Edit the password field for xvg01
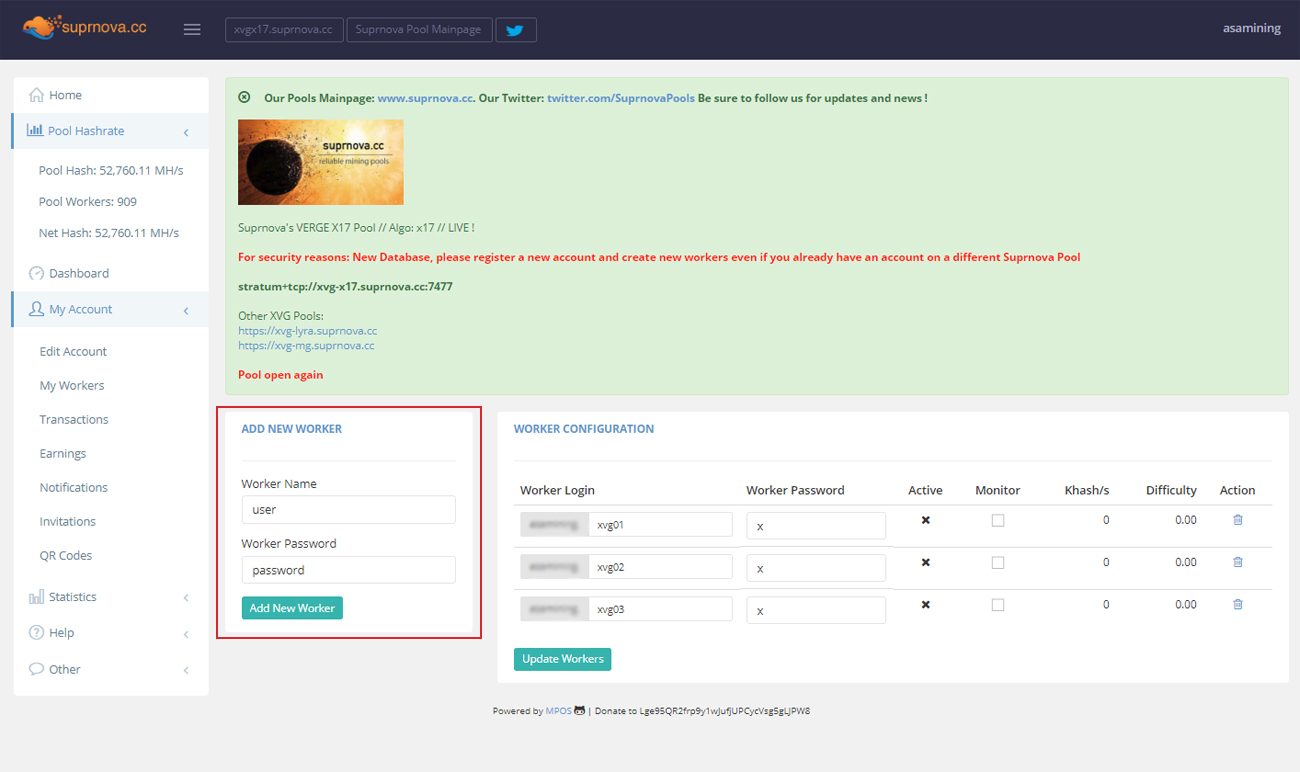Image resolution: width=1300 pixels, height=772 pixels. pyautogui.click(x=816, y=526)
